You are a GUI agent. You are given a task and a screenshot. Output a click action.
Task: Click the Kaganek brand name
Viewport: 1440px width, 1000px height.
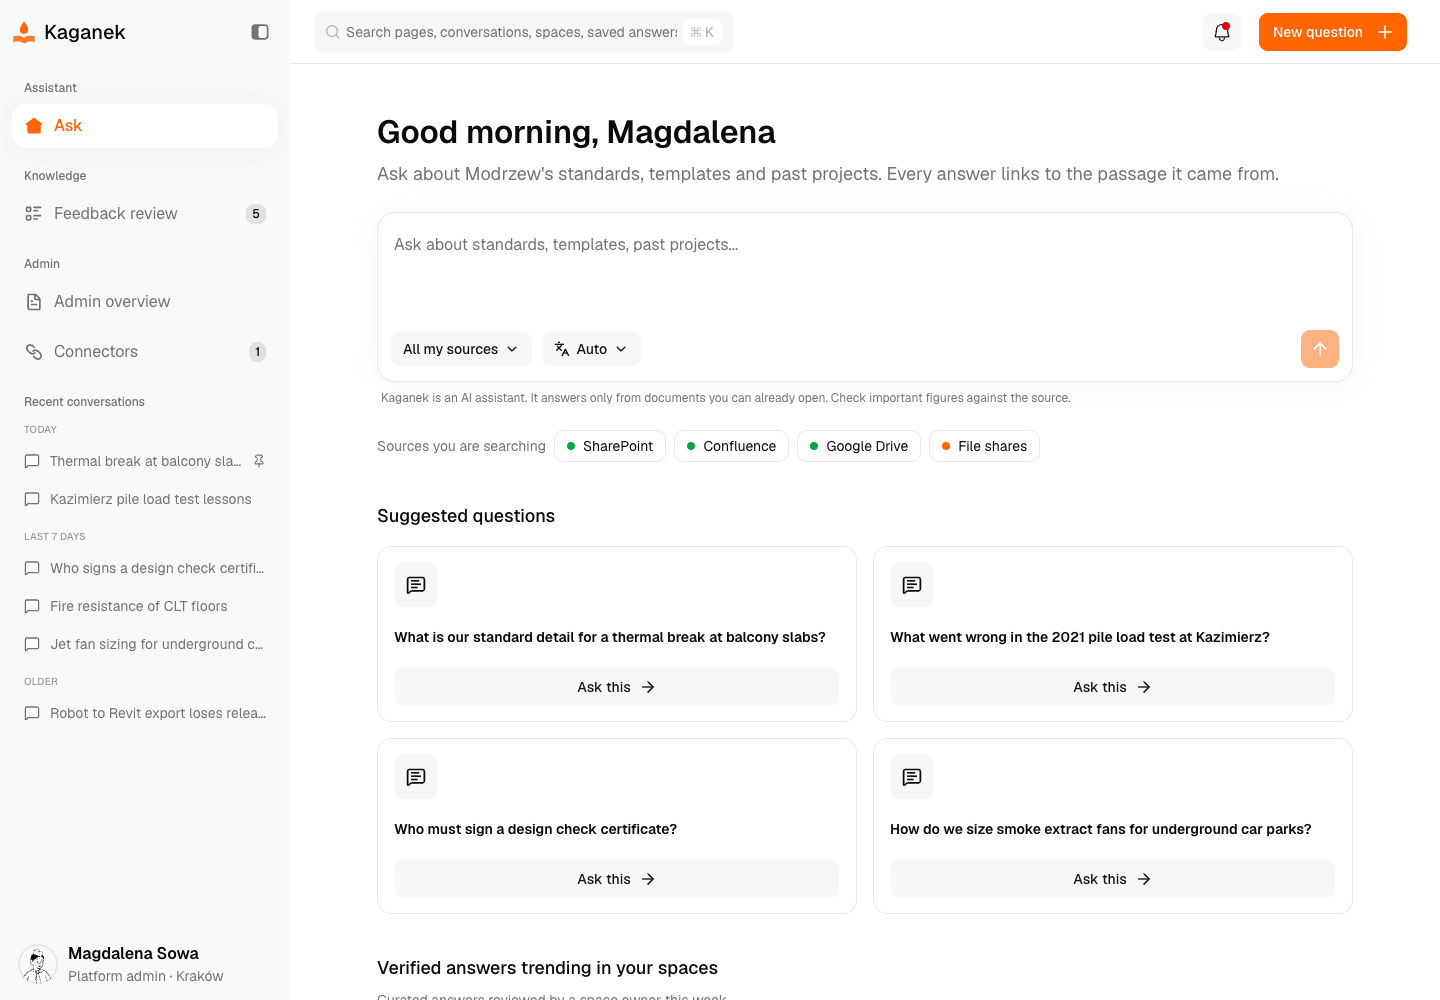pos(85,32)
